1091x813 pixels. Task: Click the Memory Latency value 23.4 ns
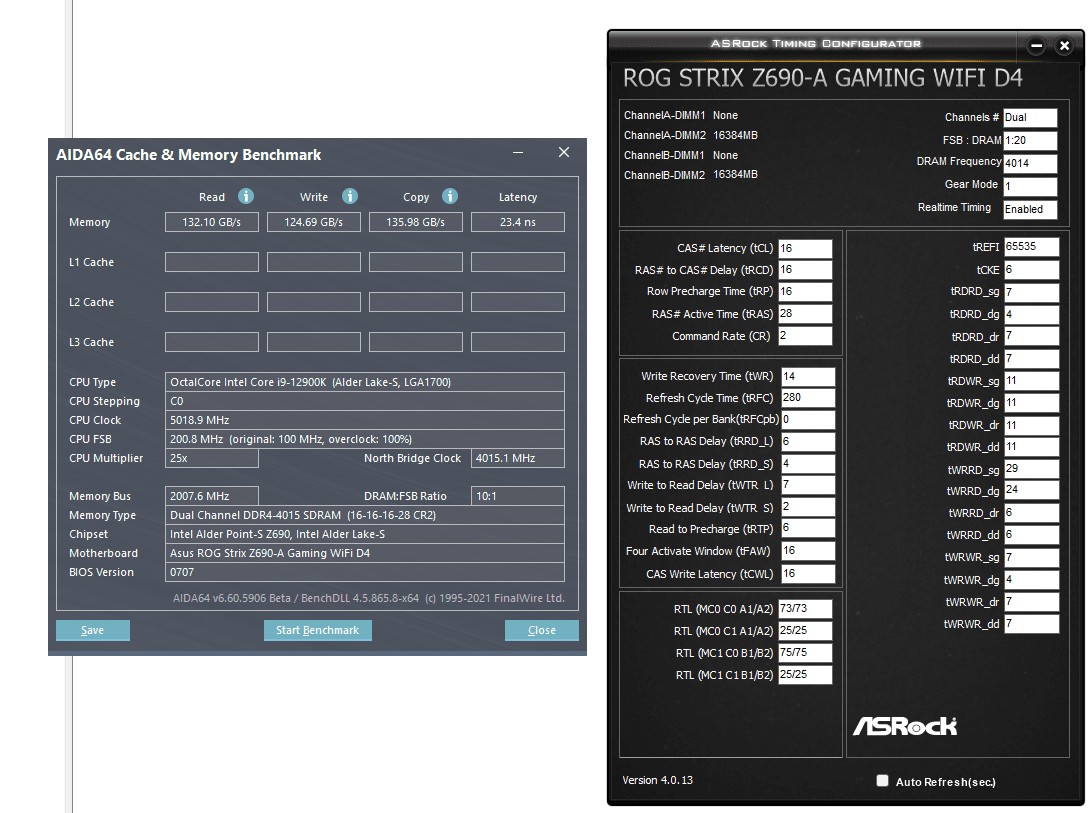(518, 222)
